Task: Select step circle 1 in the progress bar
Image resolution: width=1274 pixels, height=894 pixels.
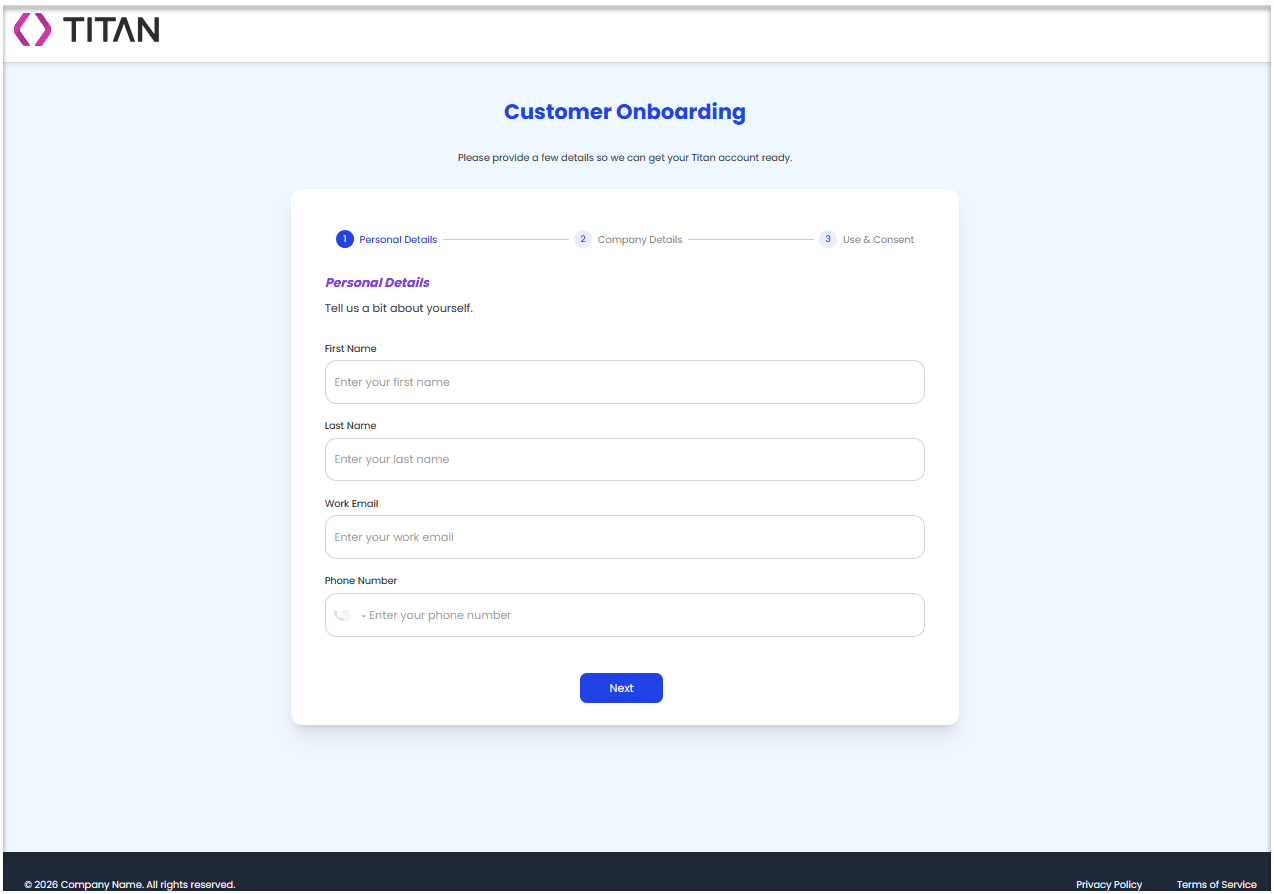Action: click(x=344, y=239)
